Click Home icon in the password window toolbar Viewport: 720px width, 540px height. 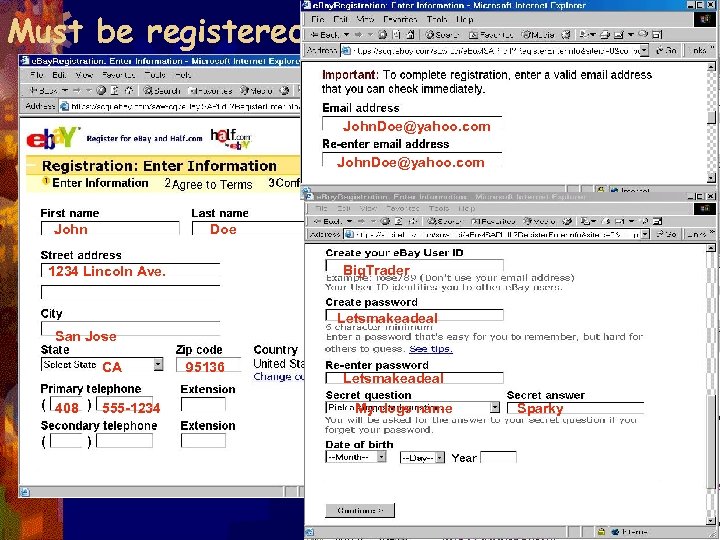tap(413, 221)
